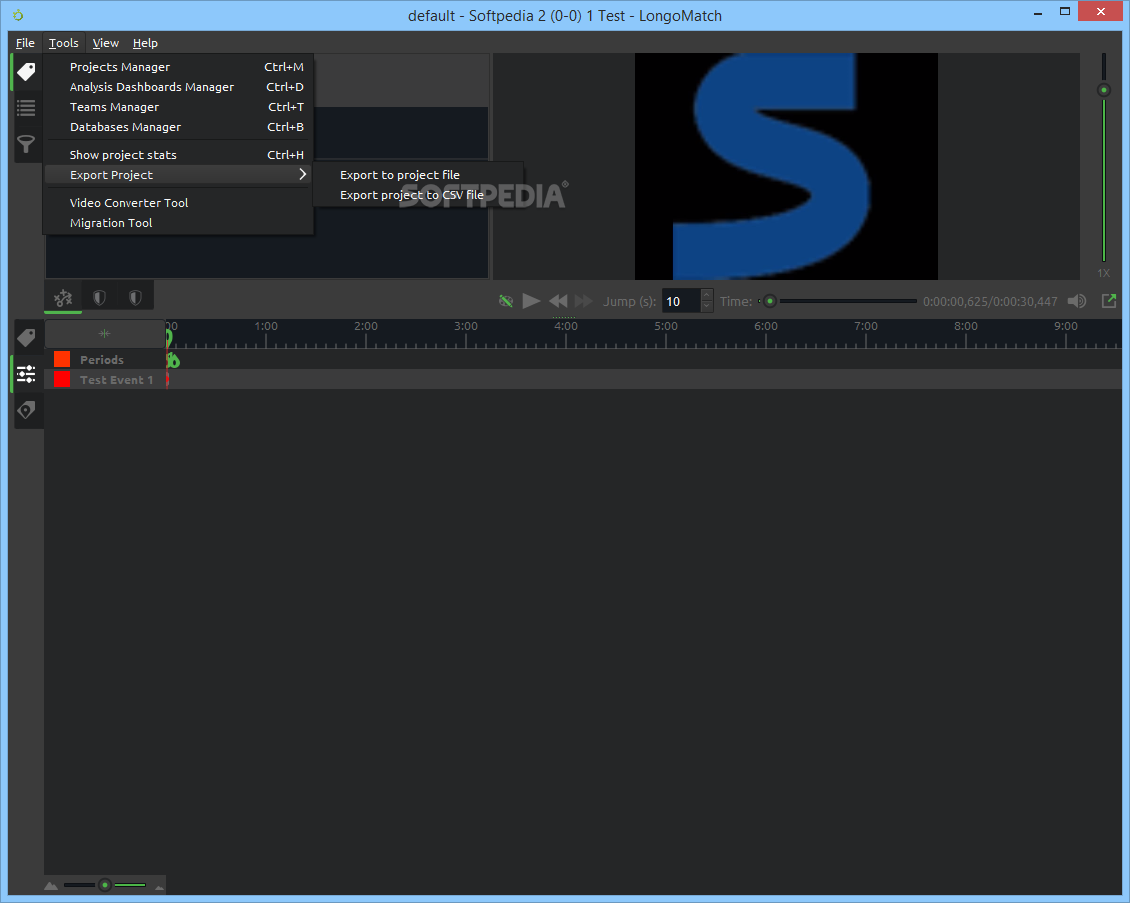Open the Help menu

tap(145, 43)
